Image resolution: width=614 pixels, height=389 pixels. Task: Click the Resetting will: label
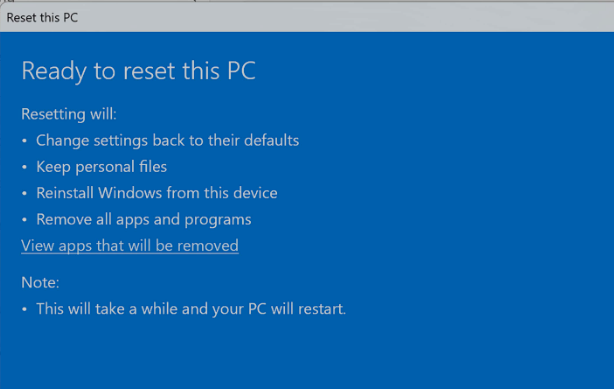click(69, 114)
